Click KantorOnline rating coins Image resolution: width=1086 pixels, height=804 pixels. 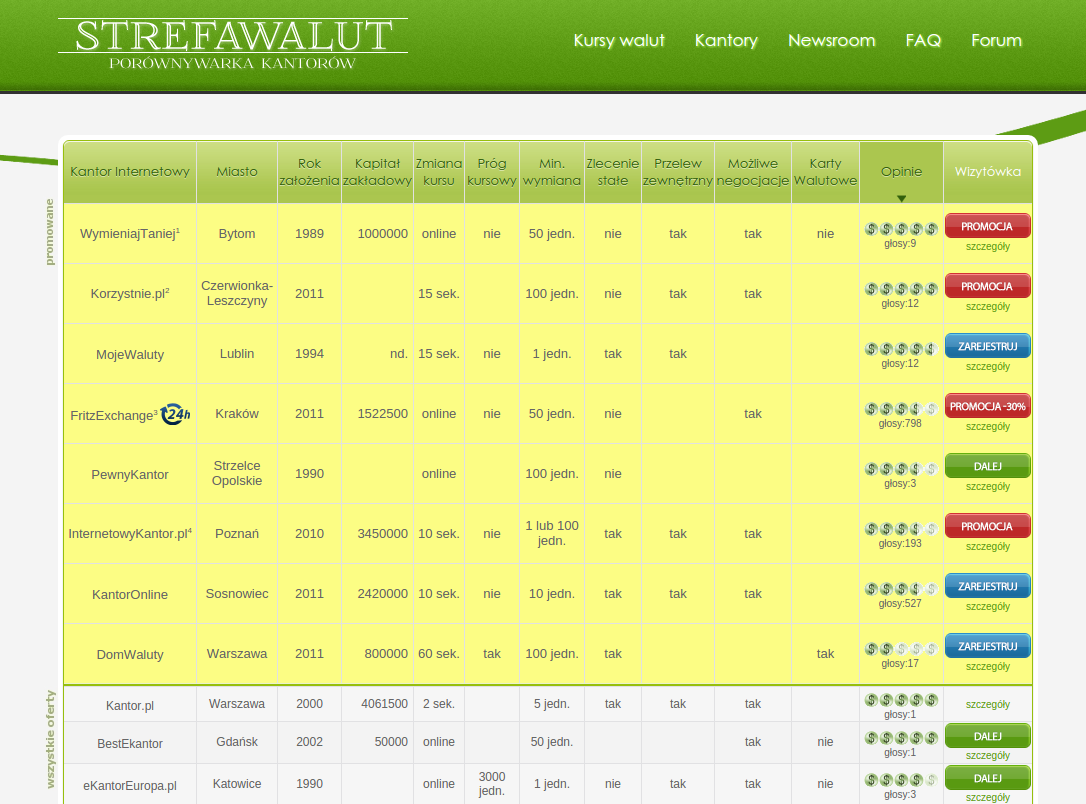click(x=901, y=589)
